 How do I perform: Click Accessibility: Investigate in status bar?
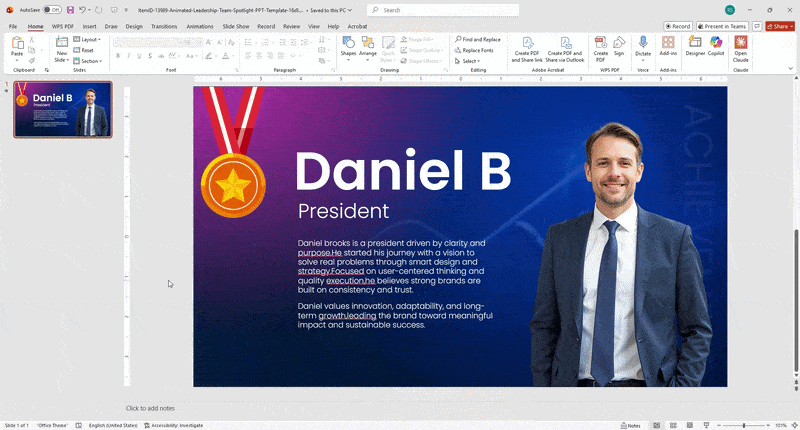click(x=173, y=425)
